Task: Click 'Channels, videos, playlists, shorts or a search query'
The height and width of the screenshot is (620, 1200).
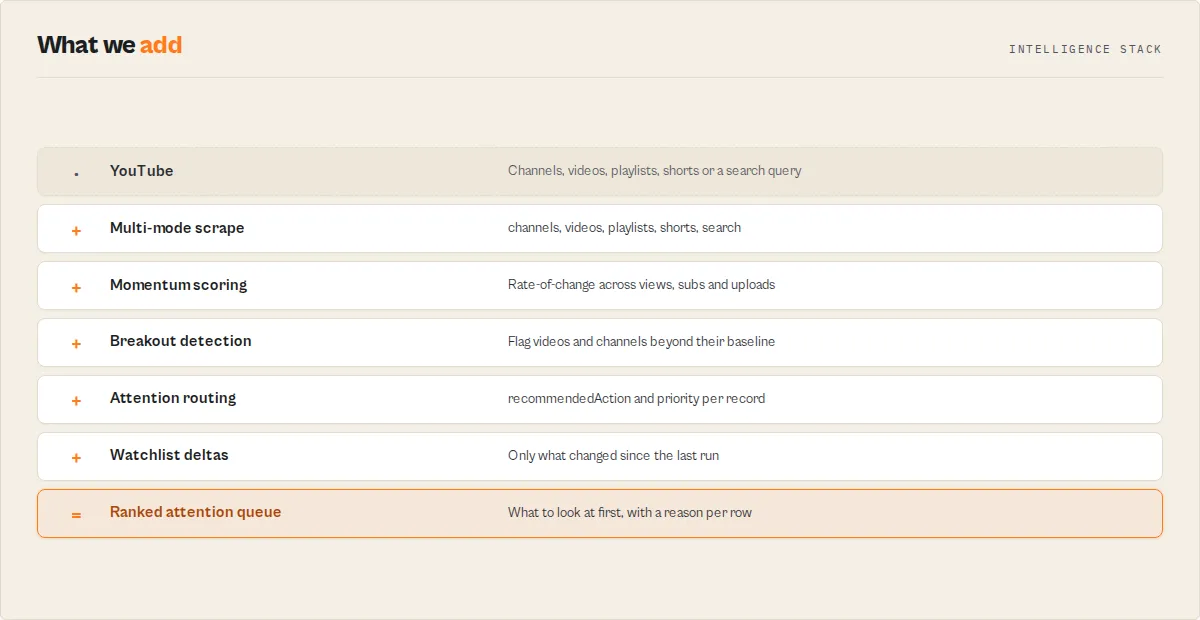Action: click(x=654, y=171)
